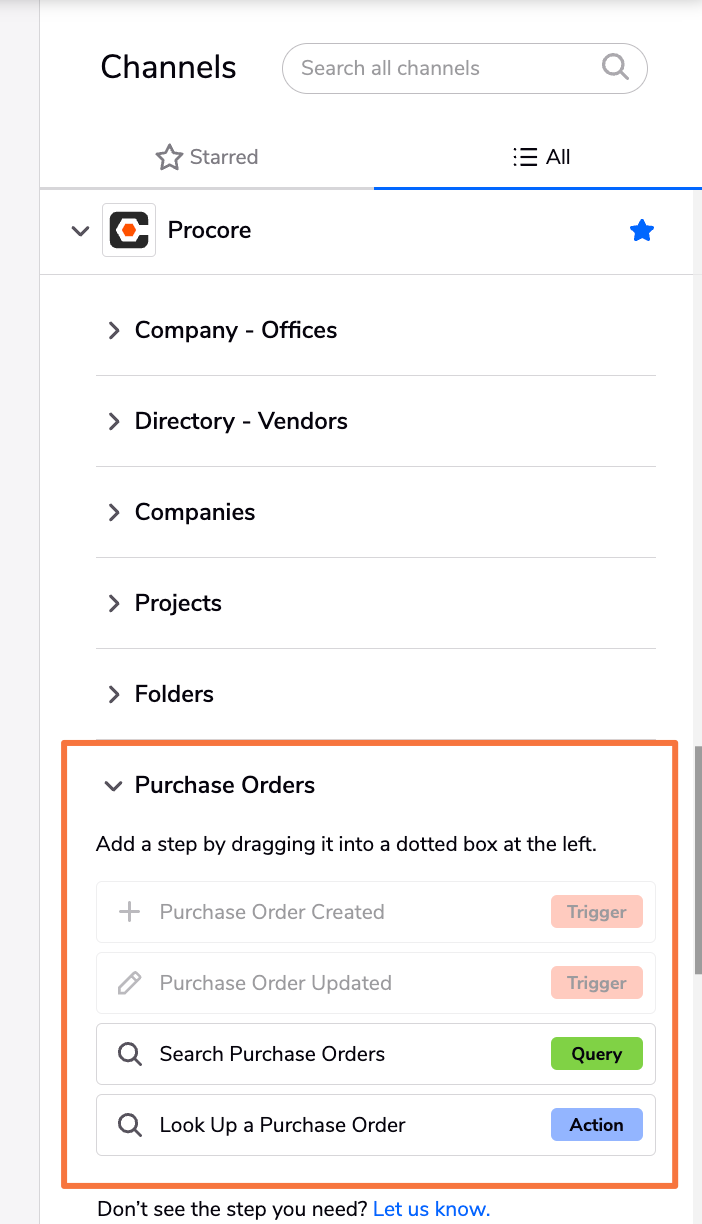The height and width of the screenshot is (1224, 702).
Task: Click the magnifier icon beside Search Purchase Orders
Action: click(129, 1054)
